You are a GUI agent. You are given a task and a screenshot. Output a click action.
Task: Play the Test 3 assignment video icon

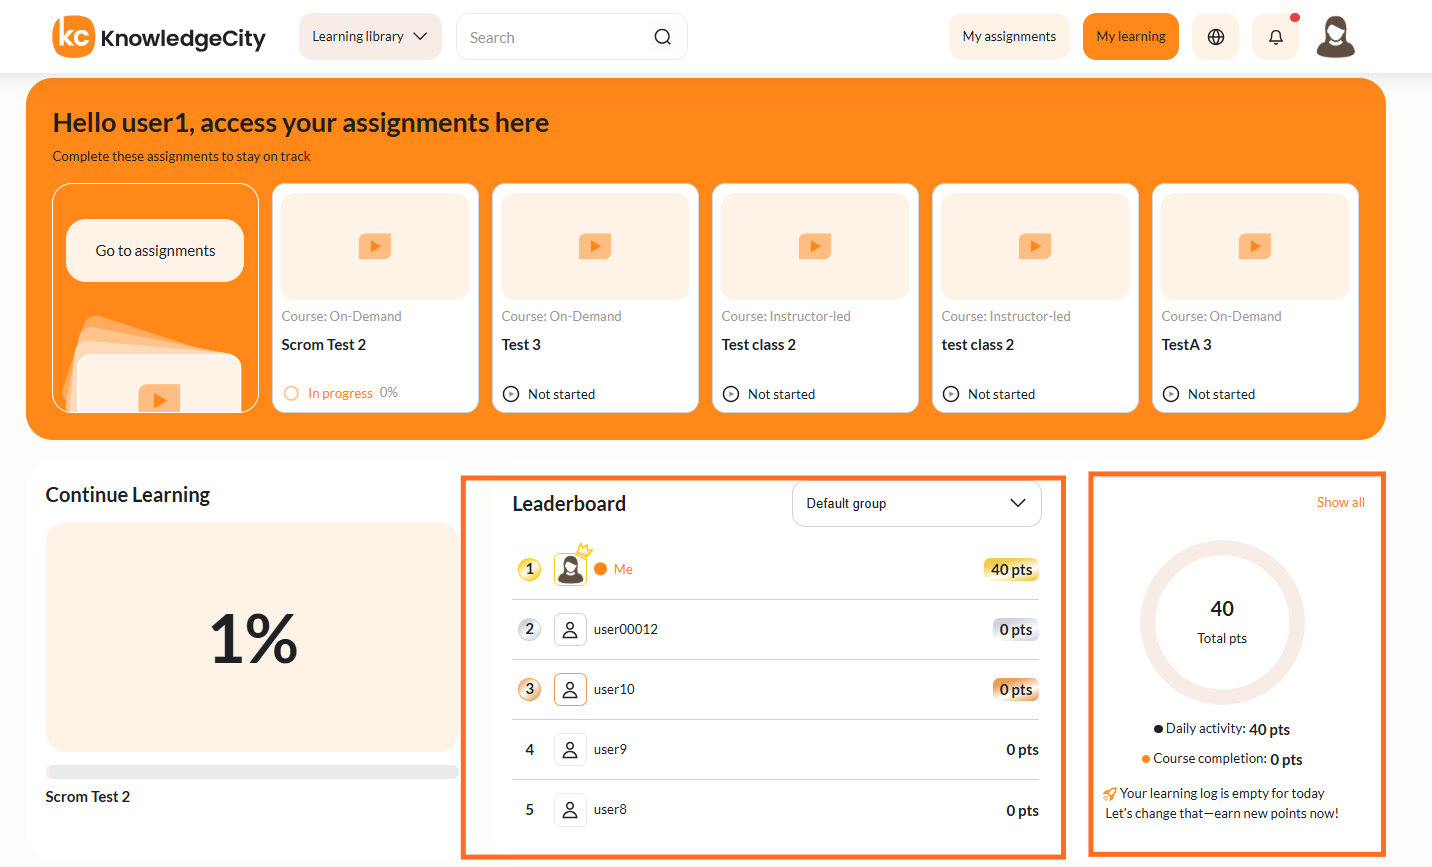[595, 246]
